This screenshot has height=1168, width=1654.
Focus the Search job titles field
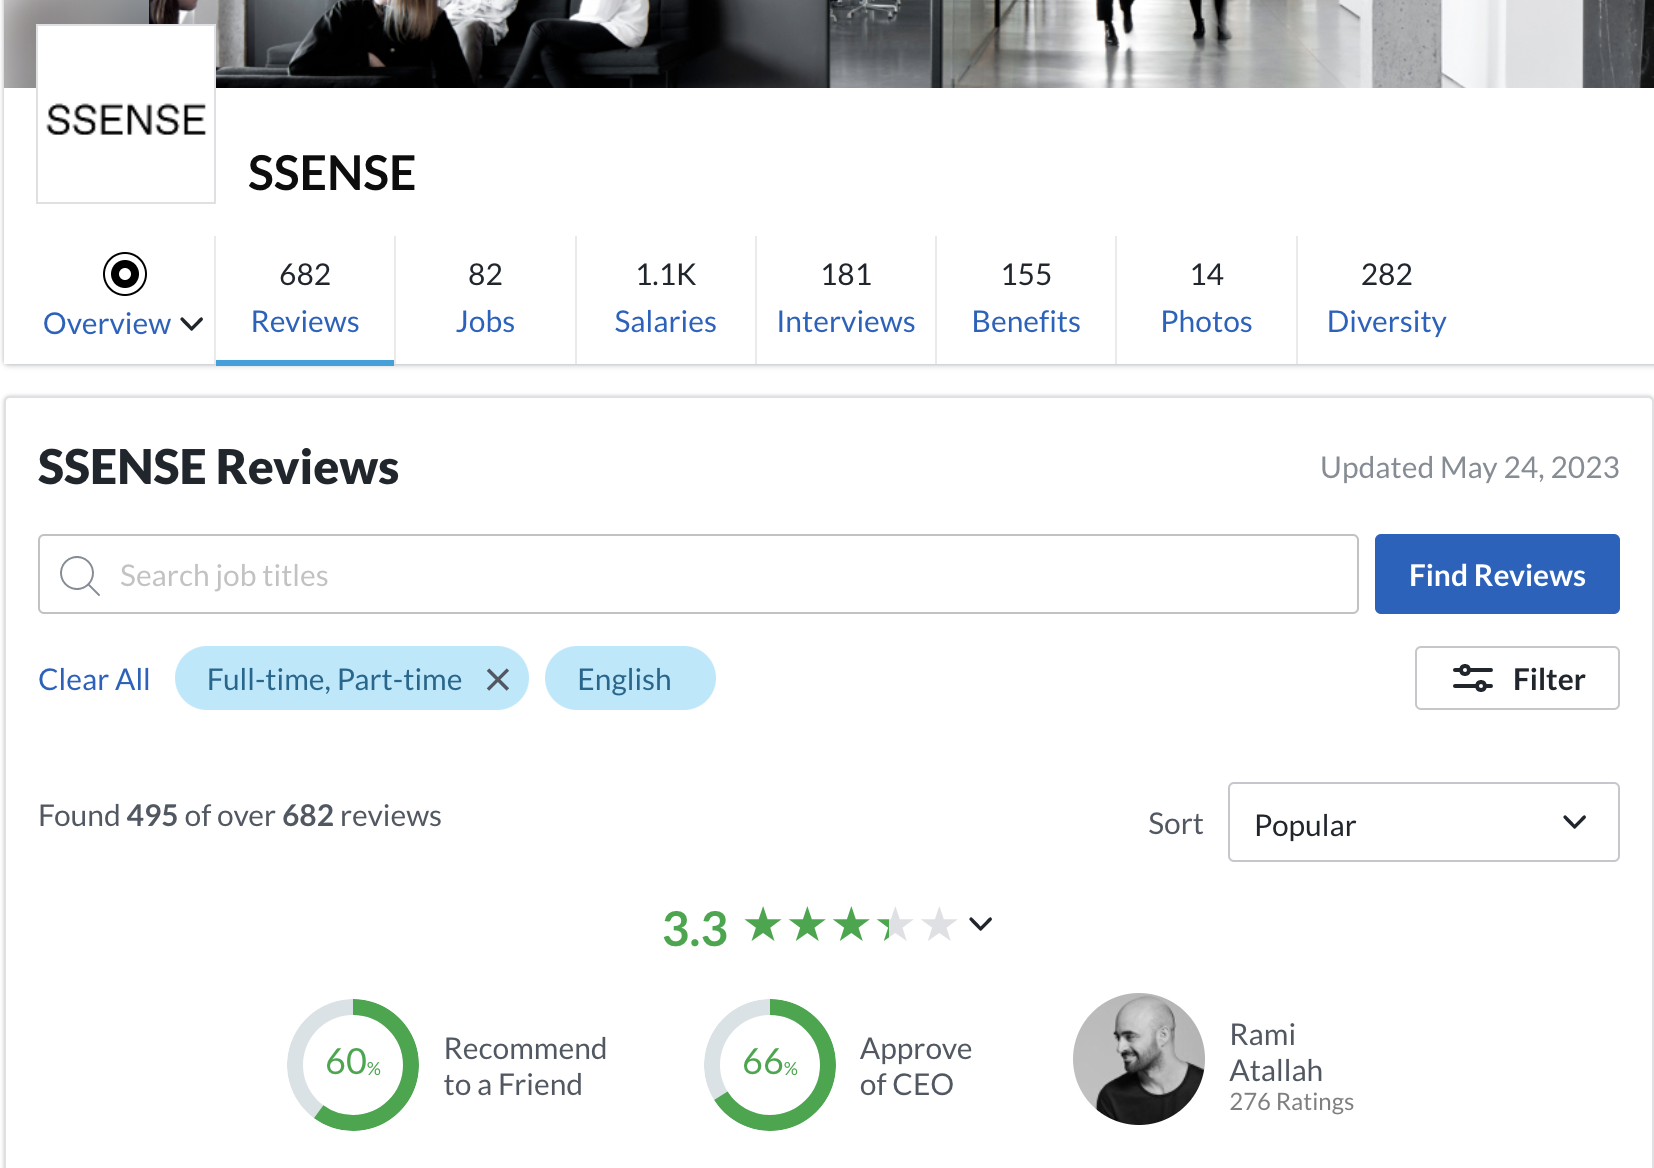tap(698, 574)
